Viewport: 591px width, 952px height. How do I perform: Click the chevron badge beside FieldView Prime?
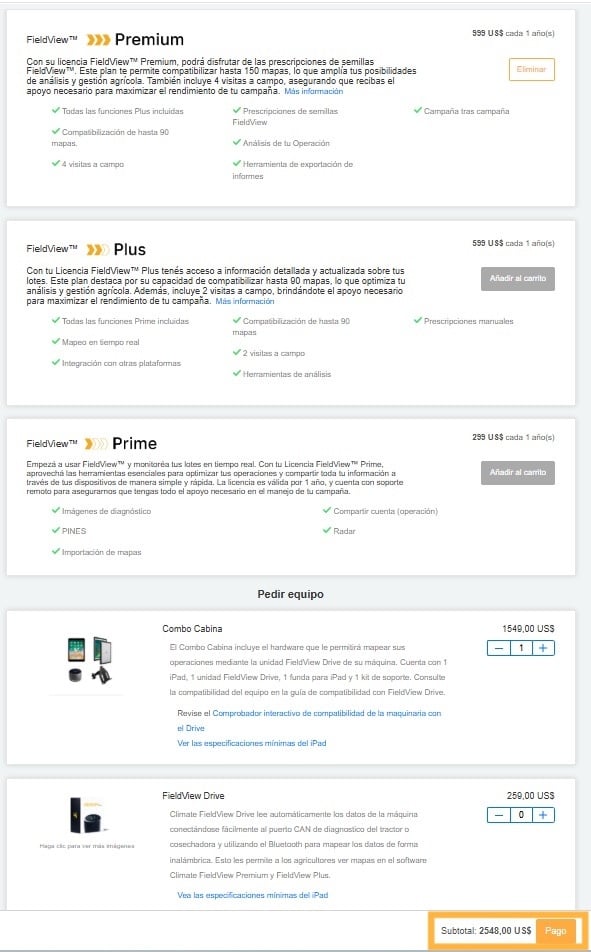coord(94,443)
